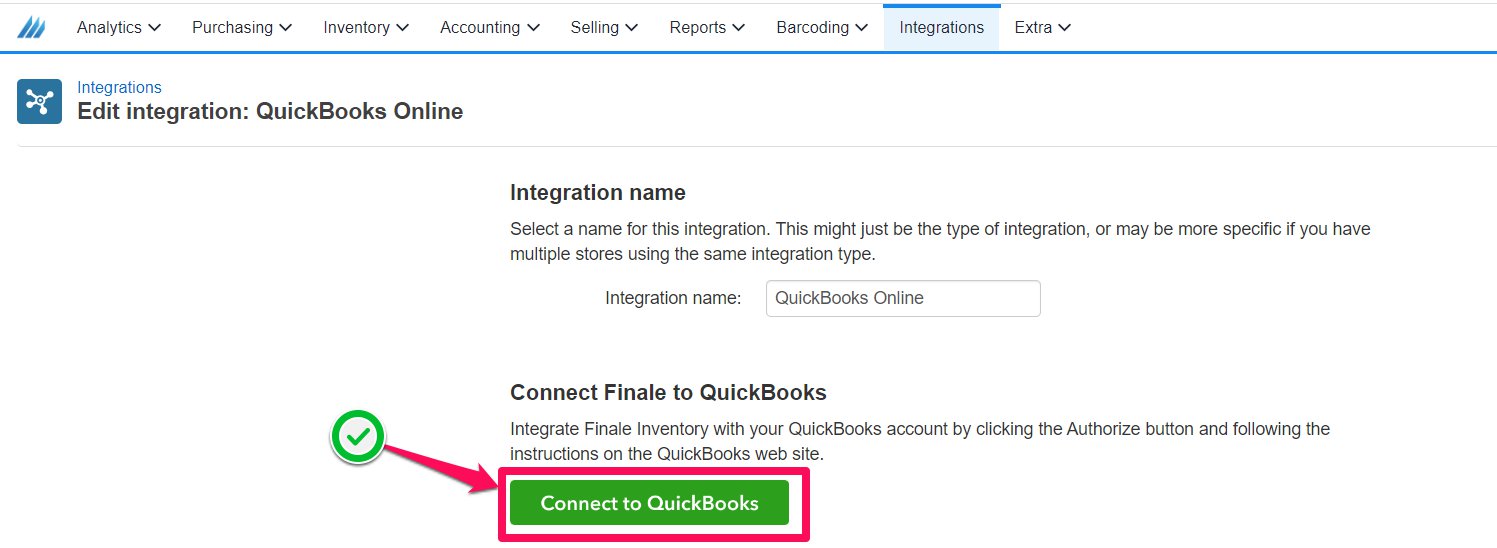
Task: Open the Analytics dropdown menu
Action: 119,28
